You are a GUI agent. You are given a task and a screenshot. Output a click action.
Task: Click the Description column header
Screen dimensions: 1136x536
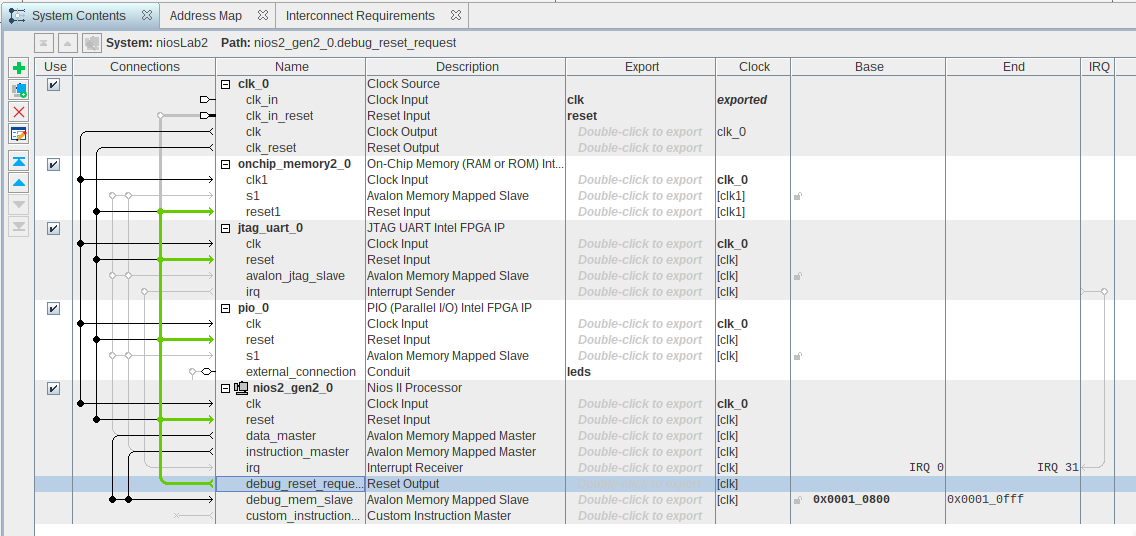[467, 67]
